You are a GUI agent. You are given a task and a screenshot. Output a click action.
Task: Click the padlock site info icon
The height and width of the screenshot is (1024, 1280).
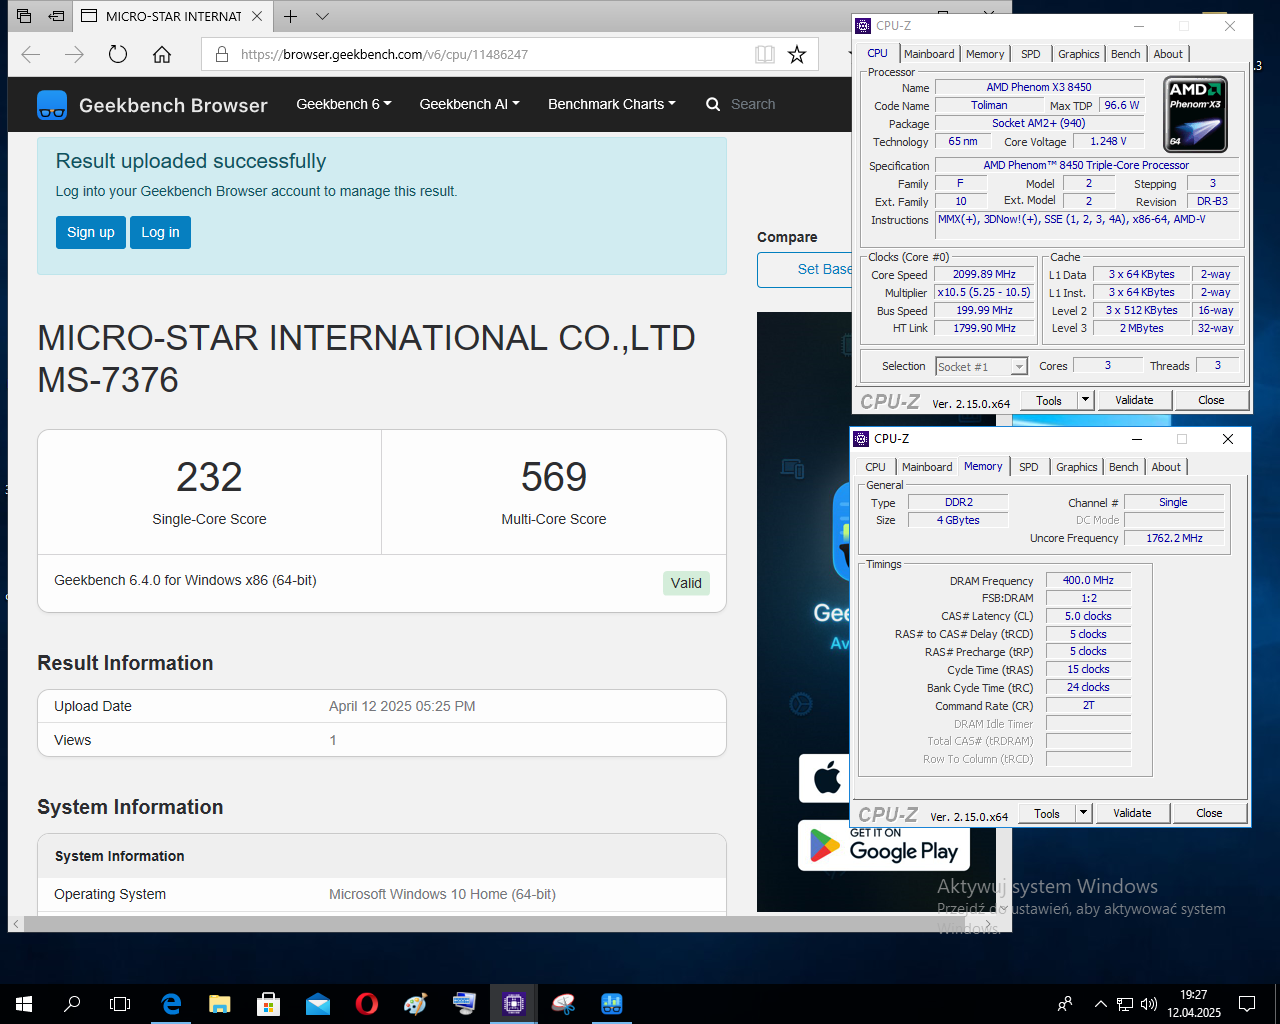point(222,54)
